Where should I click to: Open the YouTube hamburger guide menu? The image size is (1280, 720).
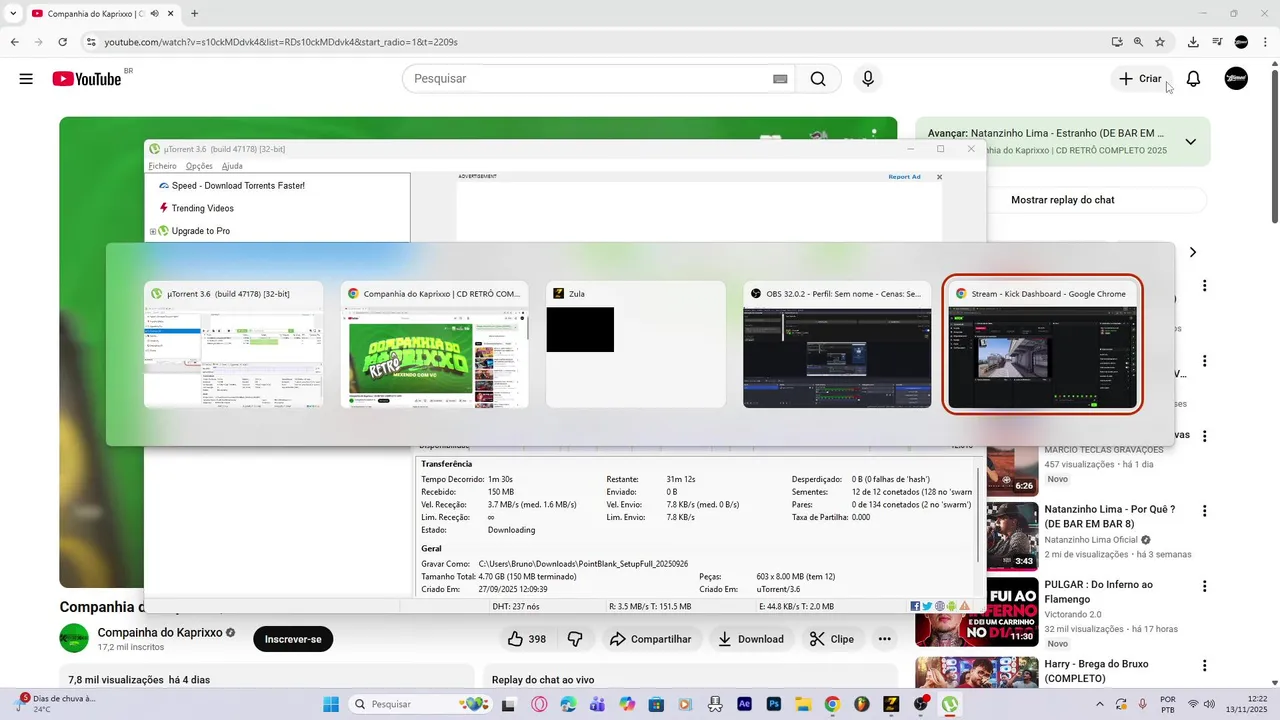26,79
